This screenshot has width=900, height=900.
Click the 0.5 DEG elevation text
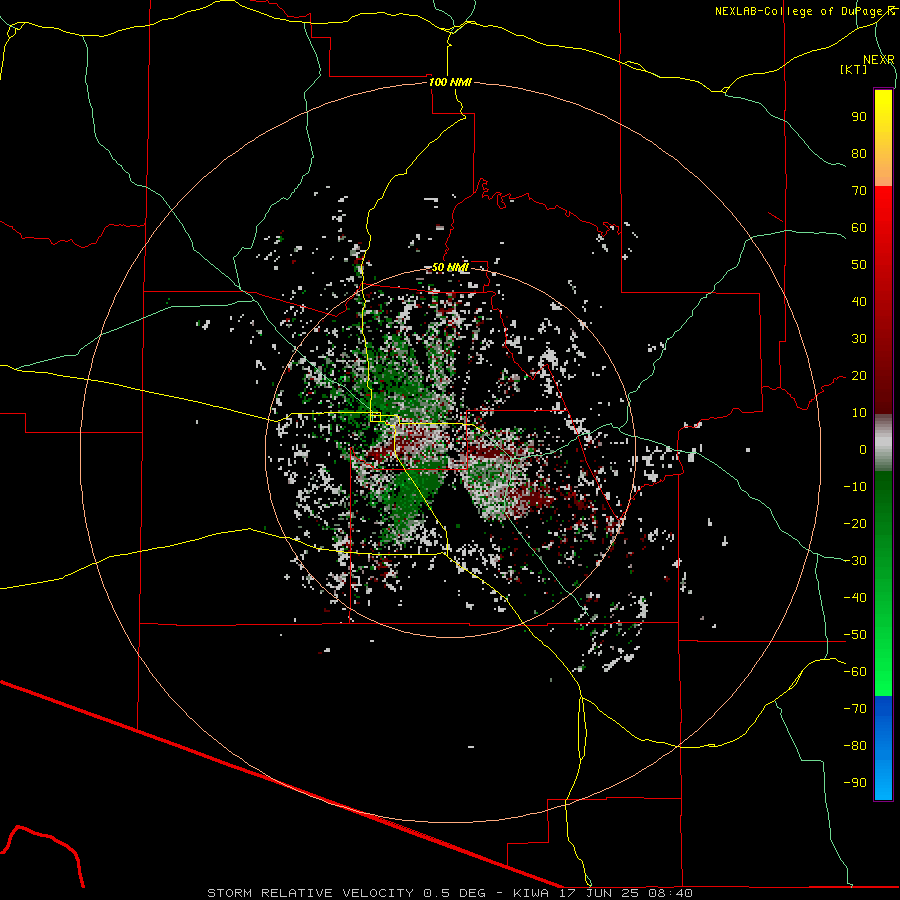click(454, 893)
